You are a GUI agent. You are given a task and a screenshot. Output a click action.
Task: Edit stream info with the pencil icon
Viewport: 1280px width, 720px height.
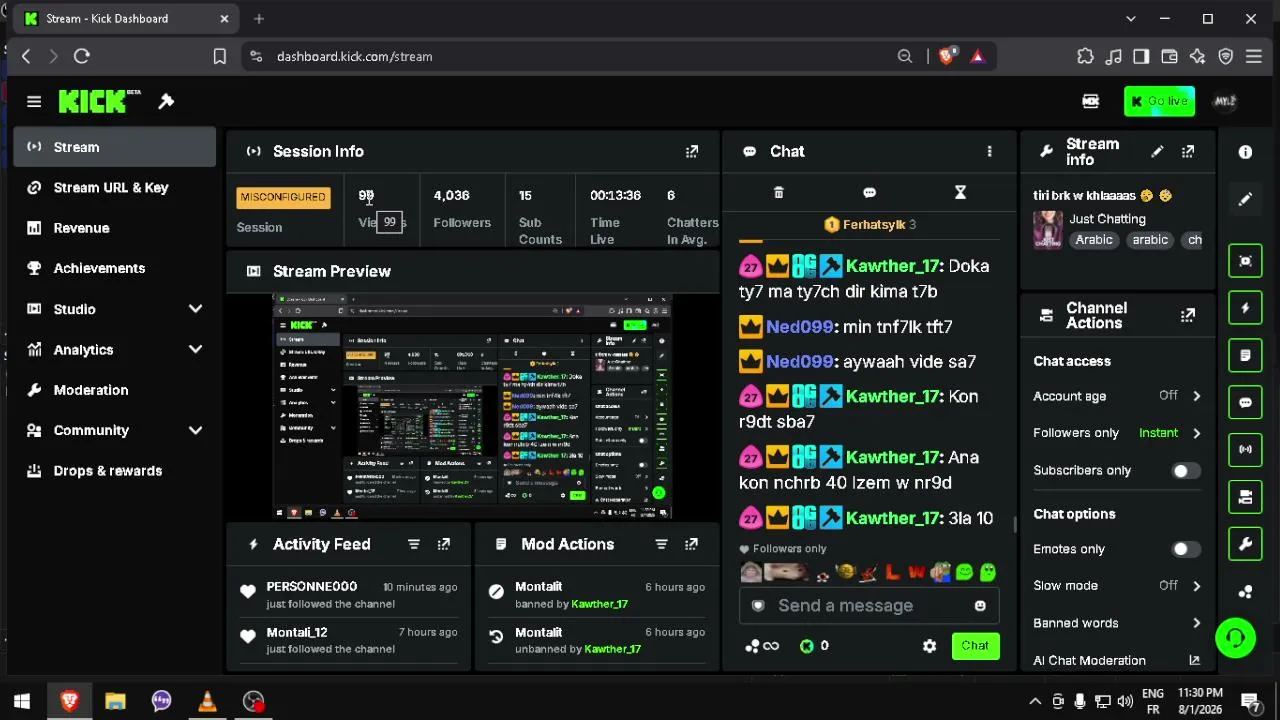(1157, 151)
